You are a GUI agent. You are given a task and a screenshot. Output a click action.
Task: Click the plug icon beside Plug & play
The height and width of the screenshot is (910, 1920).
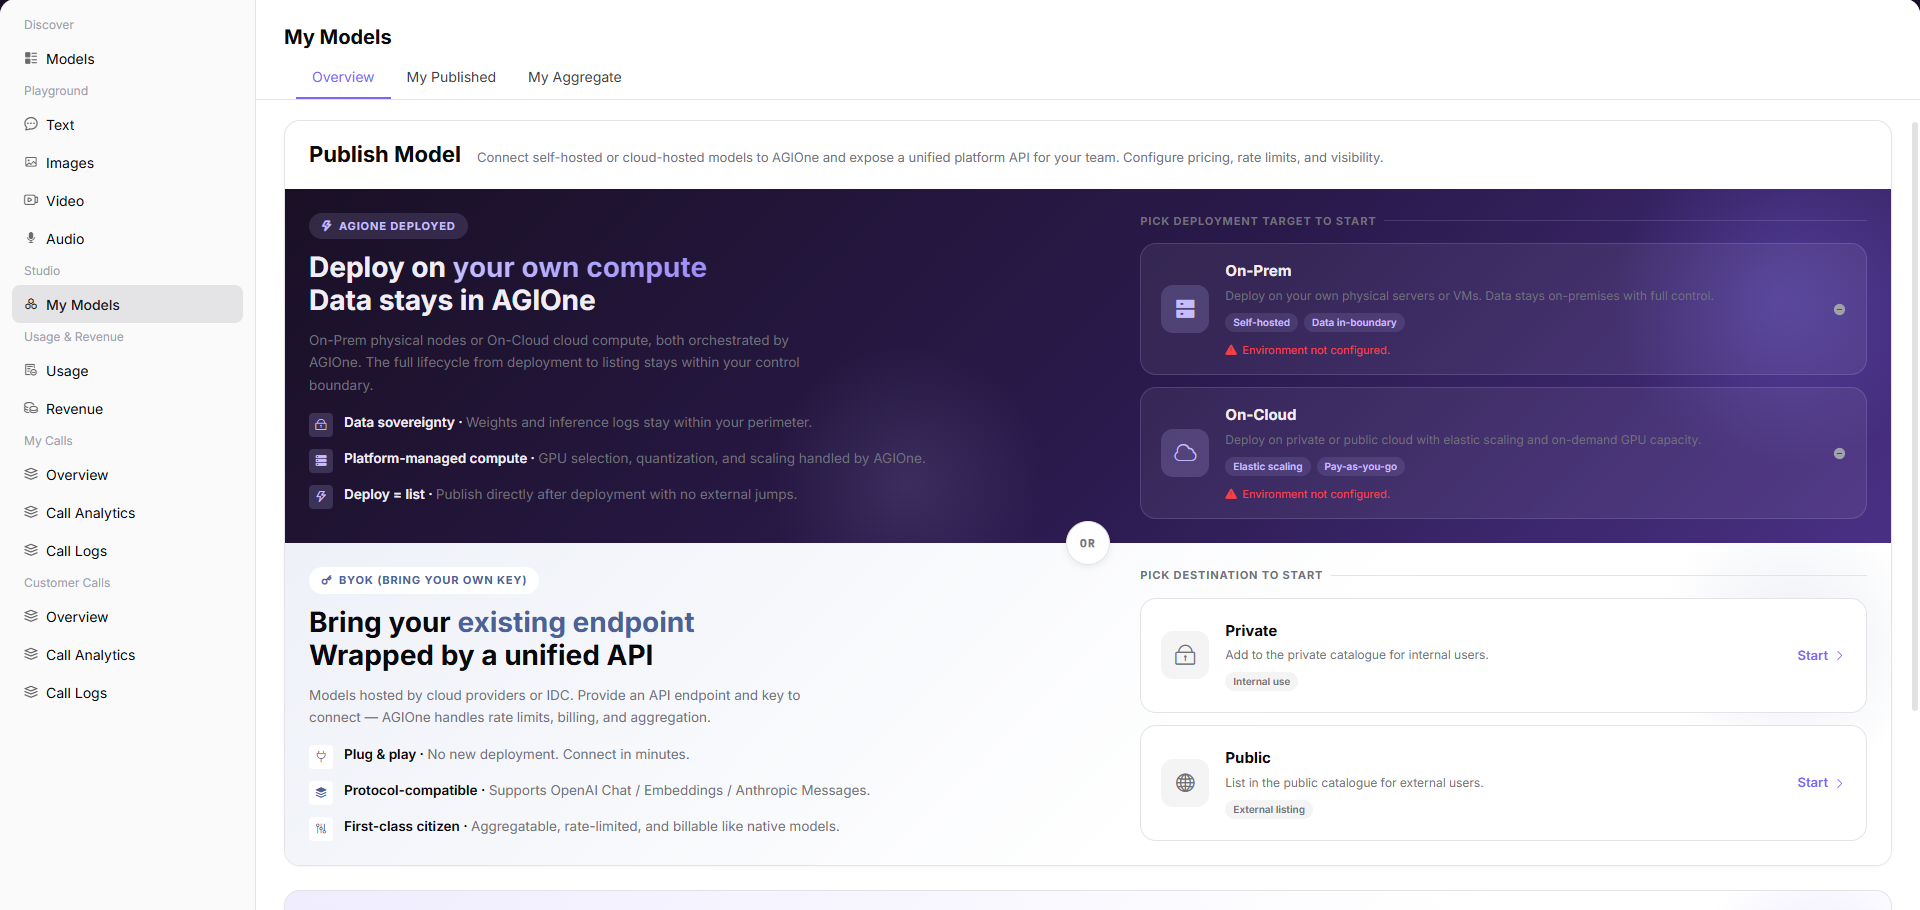point(321,756)
